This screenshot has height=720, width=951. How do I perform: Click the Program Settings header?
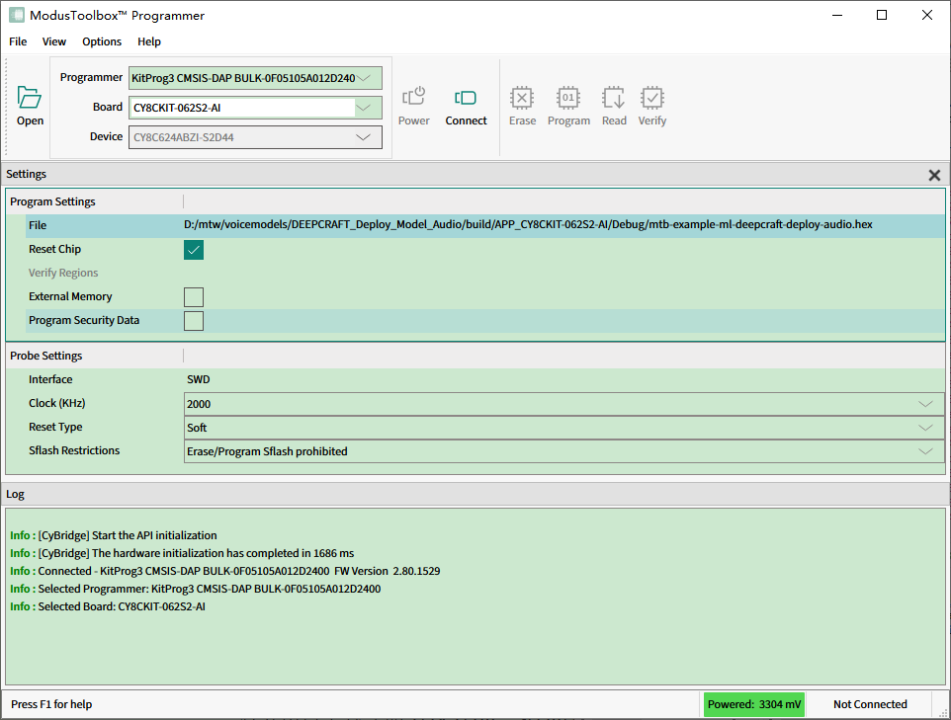click(53, 201)
